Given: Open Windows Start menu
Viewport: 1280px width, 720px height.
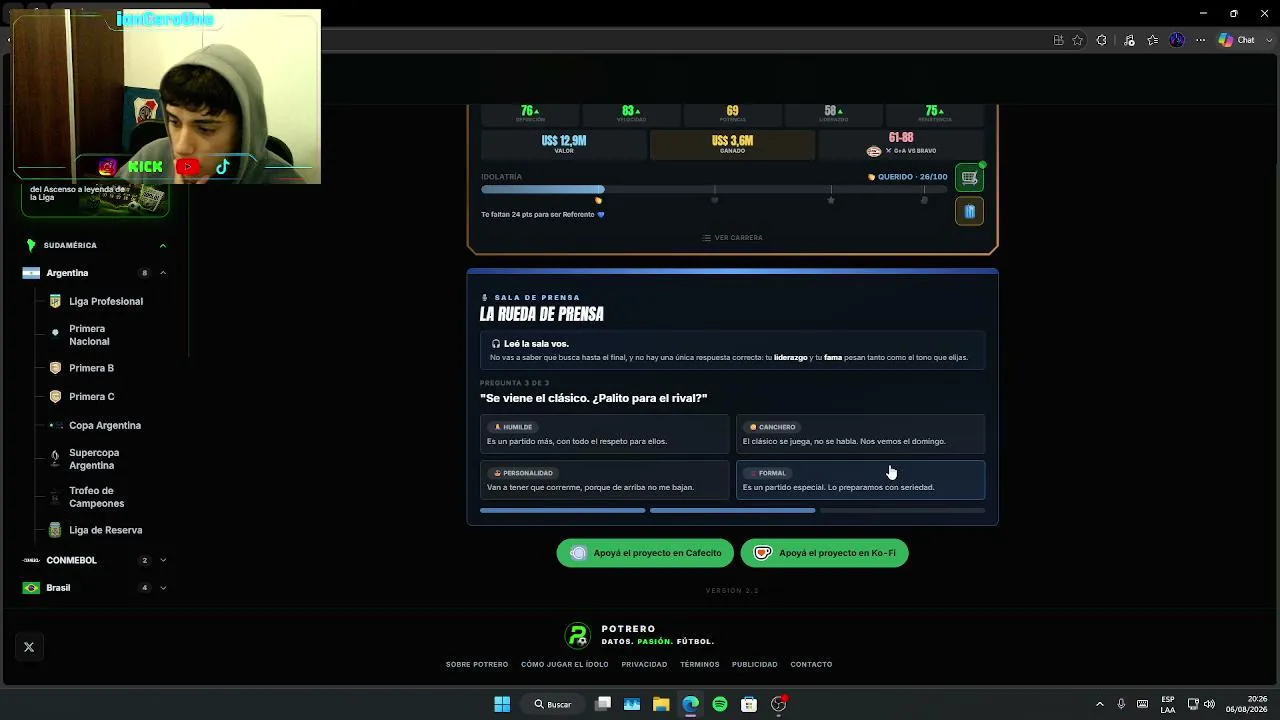Looking at the screenshot, I should tap(502, 704).
